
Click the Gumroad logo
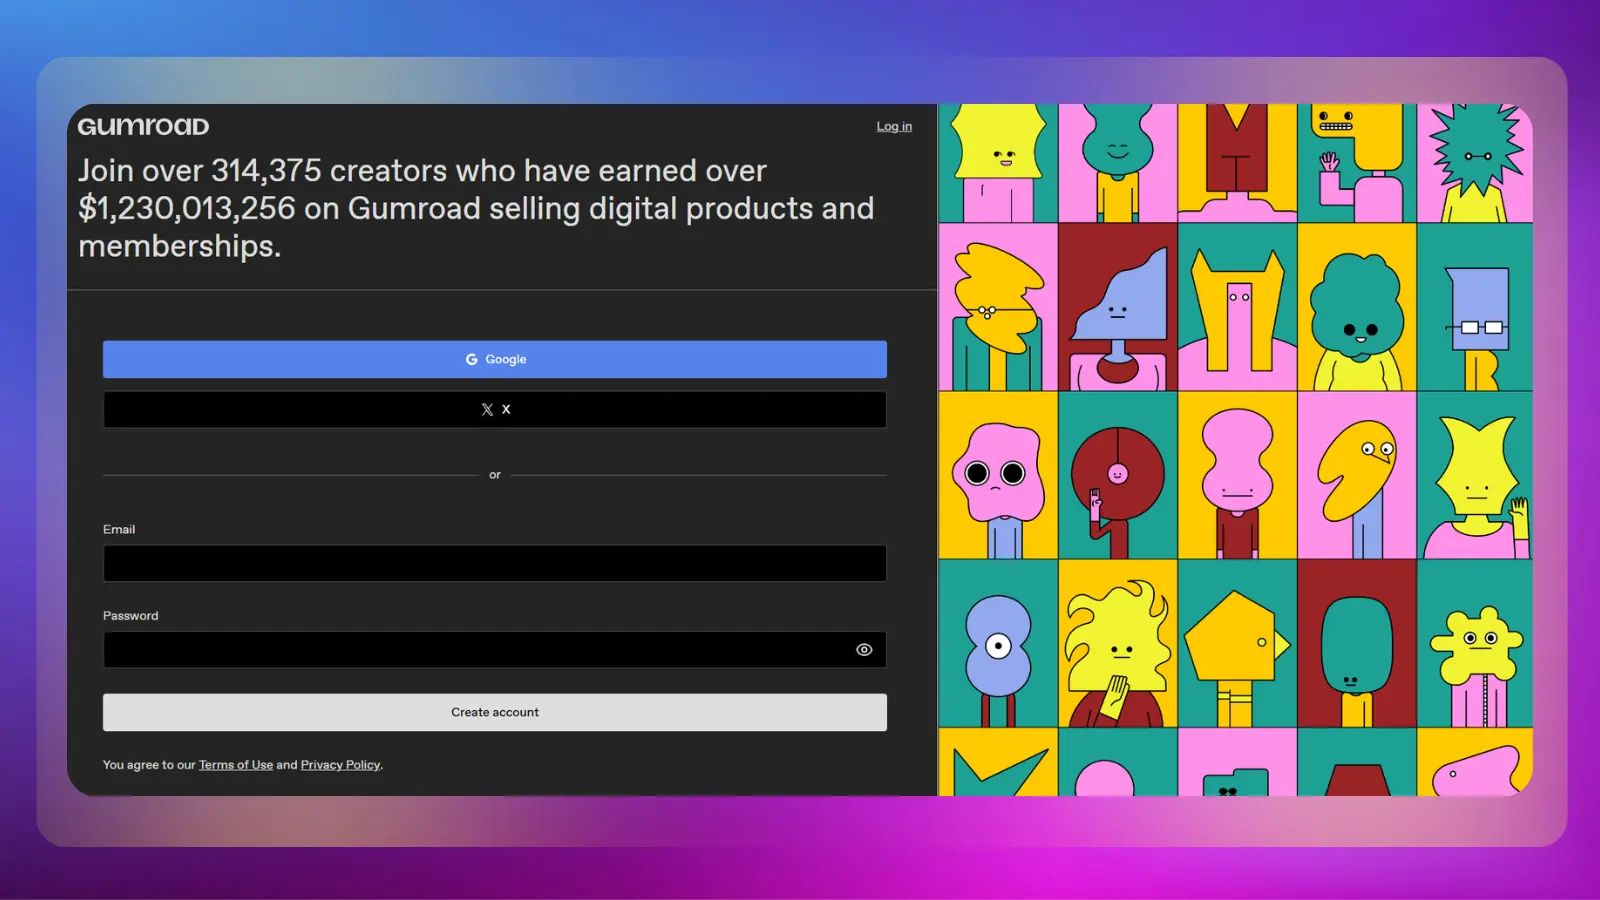coord(143,127)
